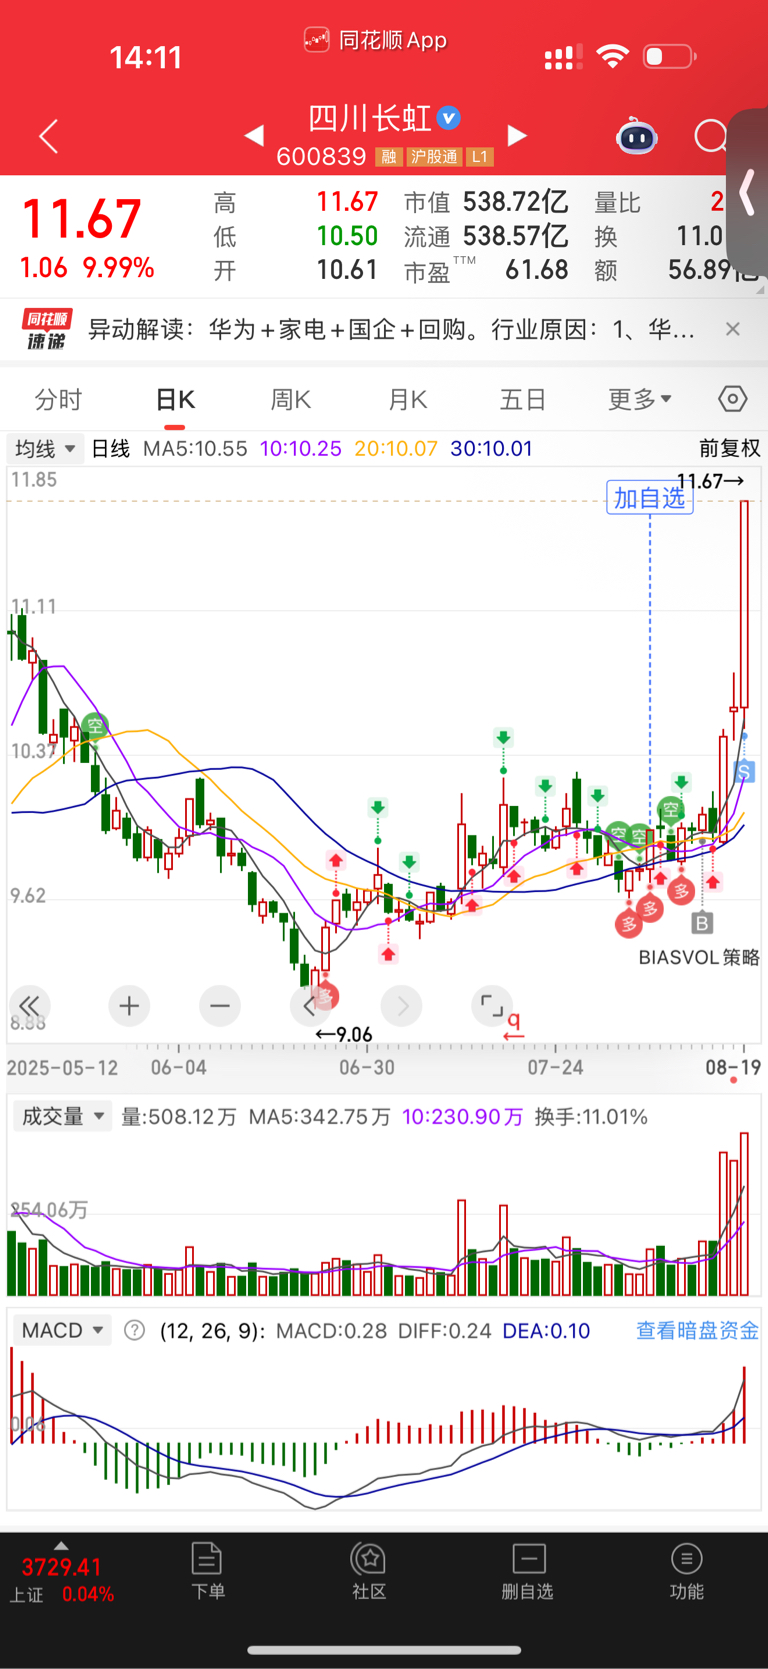Zoom out chart with minus button
The width and height of the screenshot is (768, 1669).
click(x=220, y=1006)
